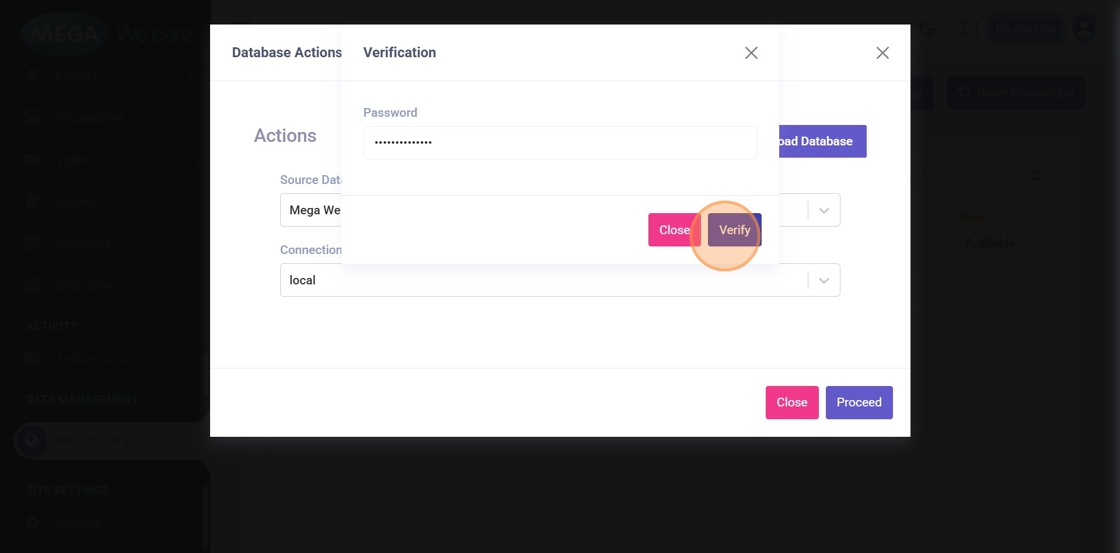Click the Upload Database button
Viewport: 1120px width, 553px height.
tap(816, 141)
